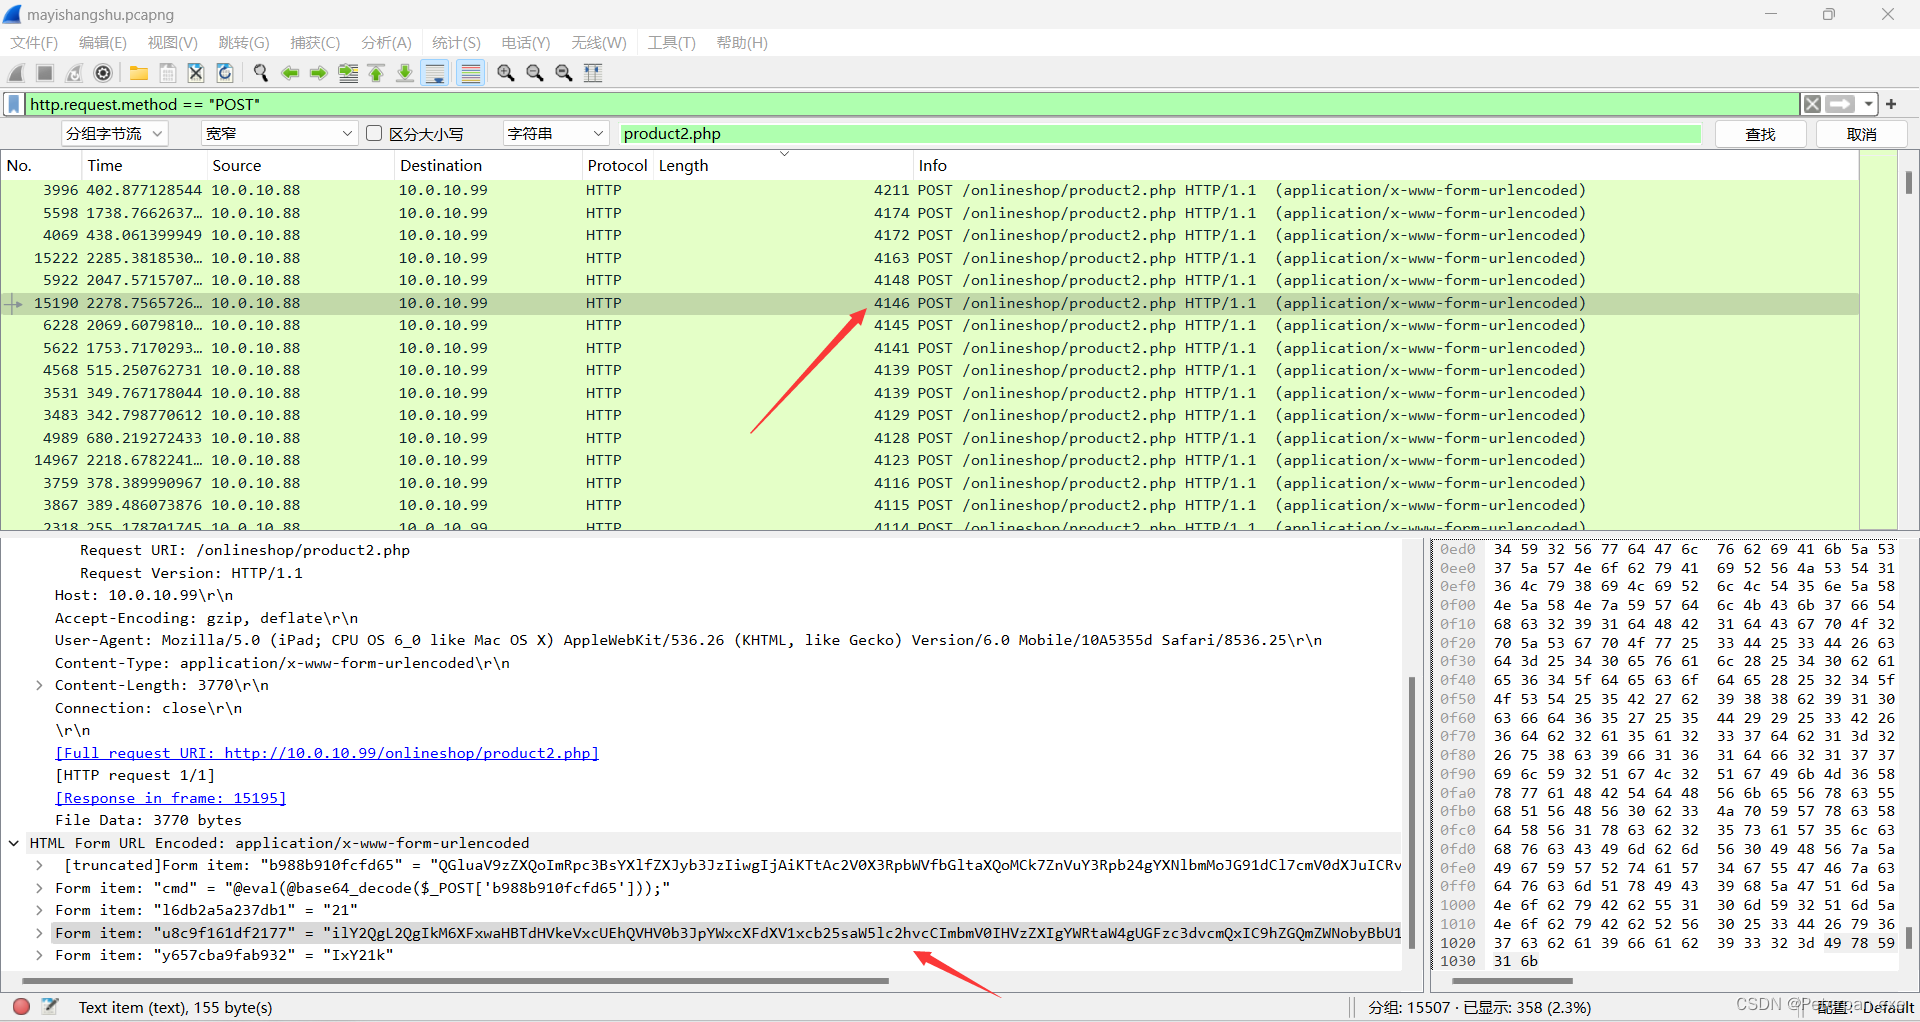This screenshot has height=1022, width=1920.
Task: Click the zoom in magnifier icon
Action: 506,73
